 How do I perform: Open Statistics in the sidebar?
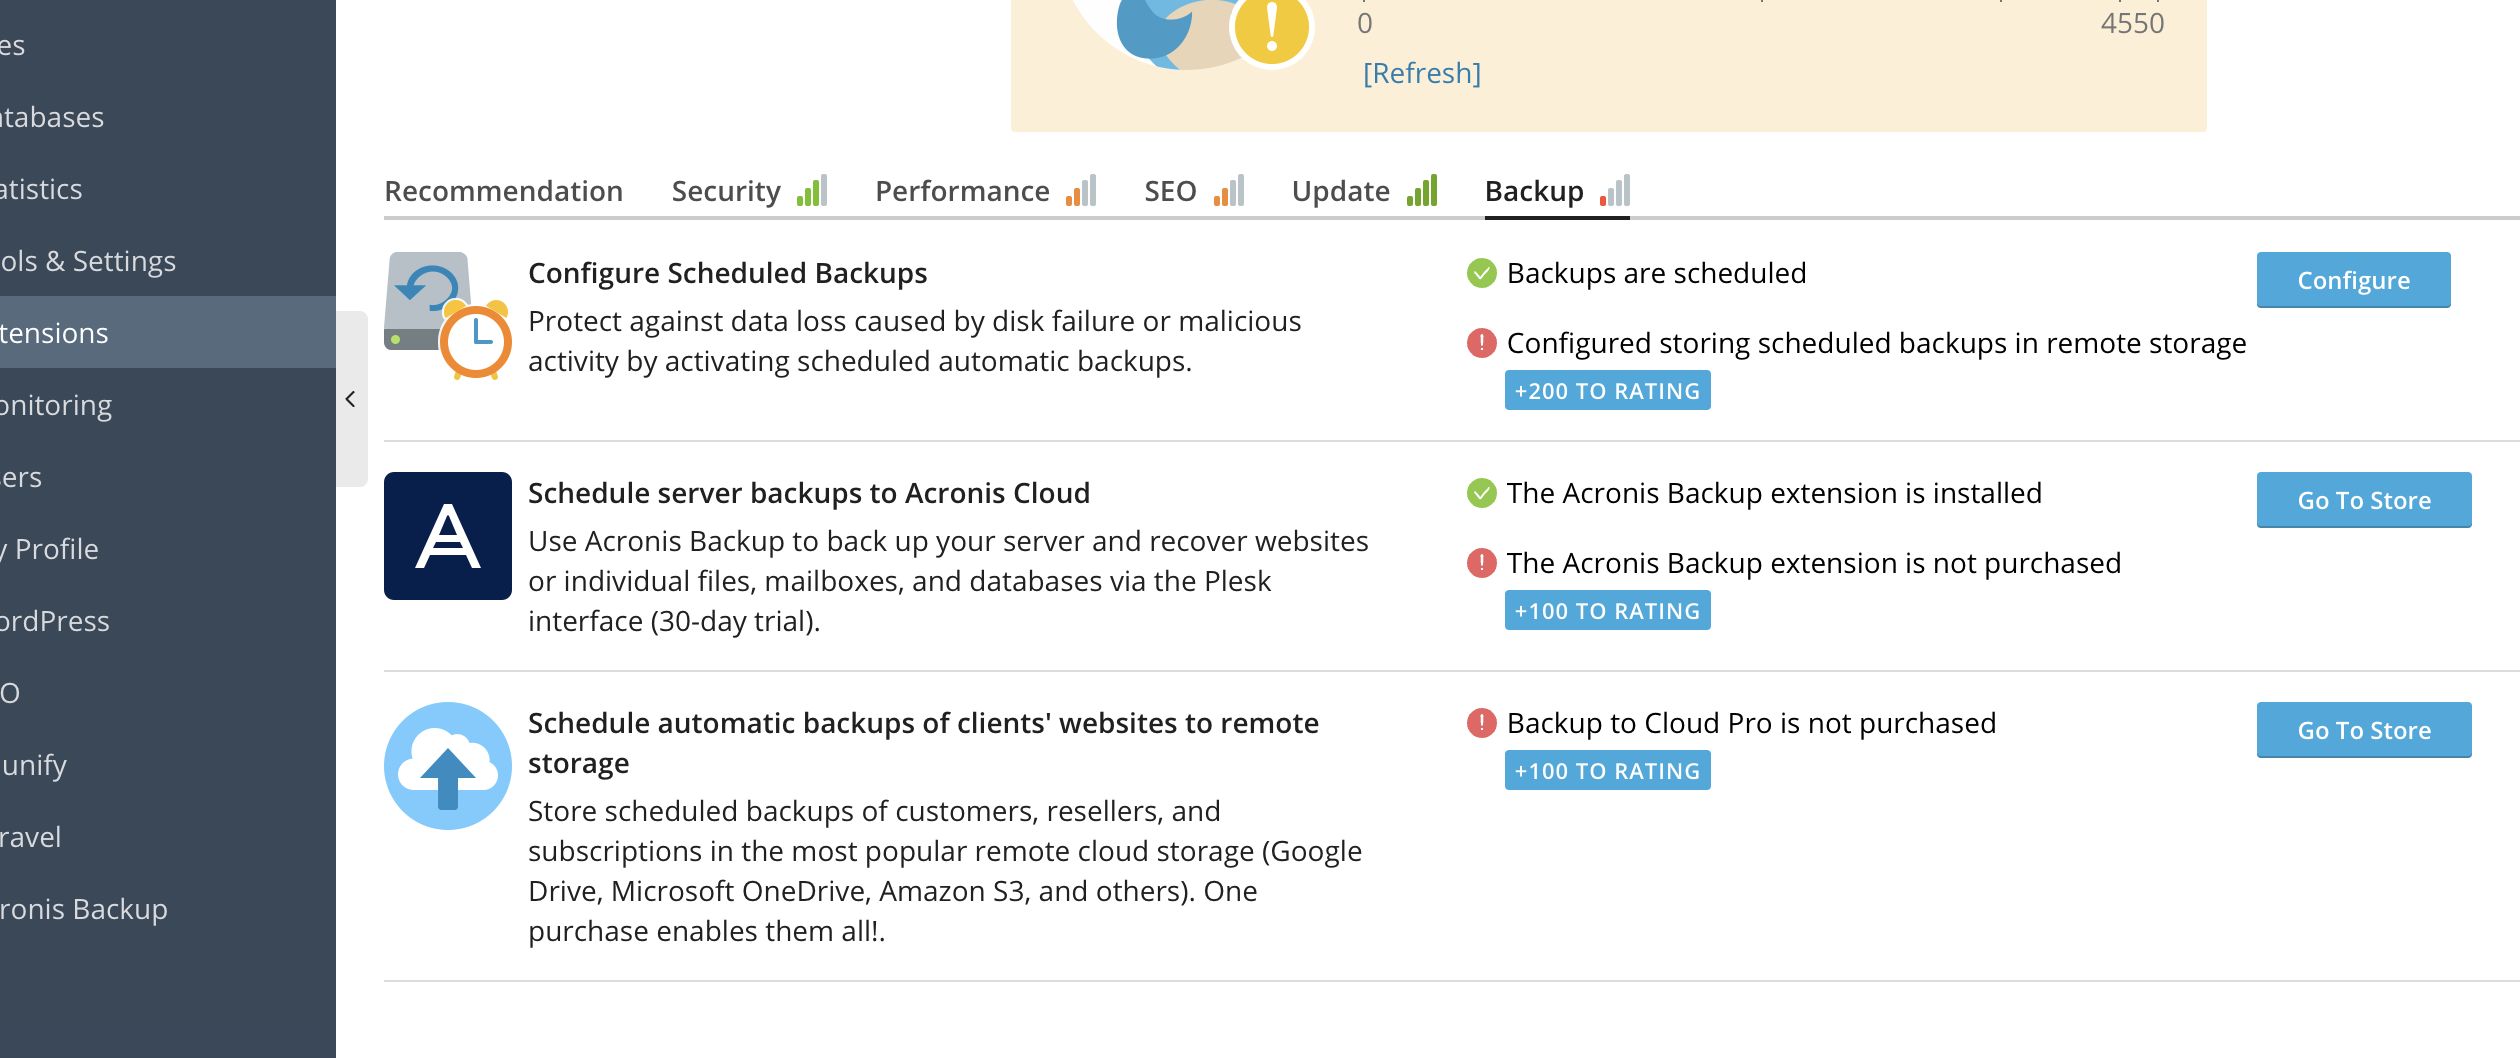coord(168,189)
